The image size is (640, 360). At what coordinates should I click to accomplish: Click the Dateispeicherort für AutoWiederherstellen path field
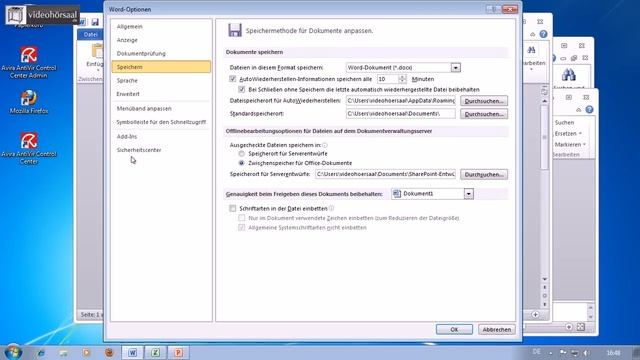click(400, 100)
